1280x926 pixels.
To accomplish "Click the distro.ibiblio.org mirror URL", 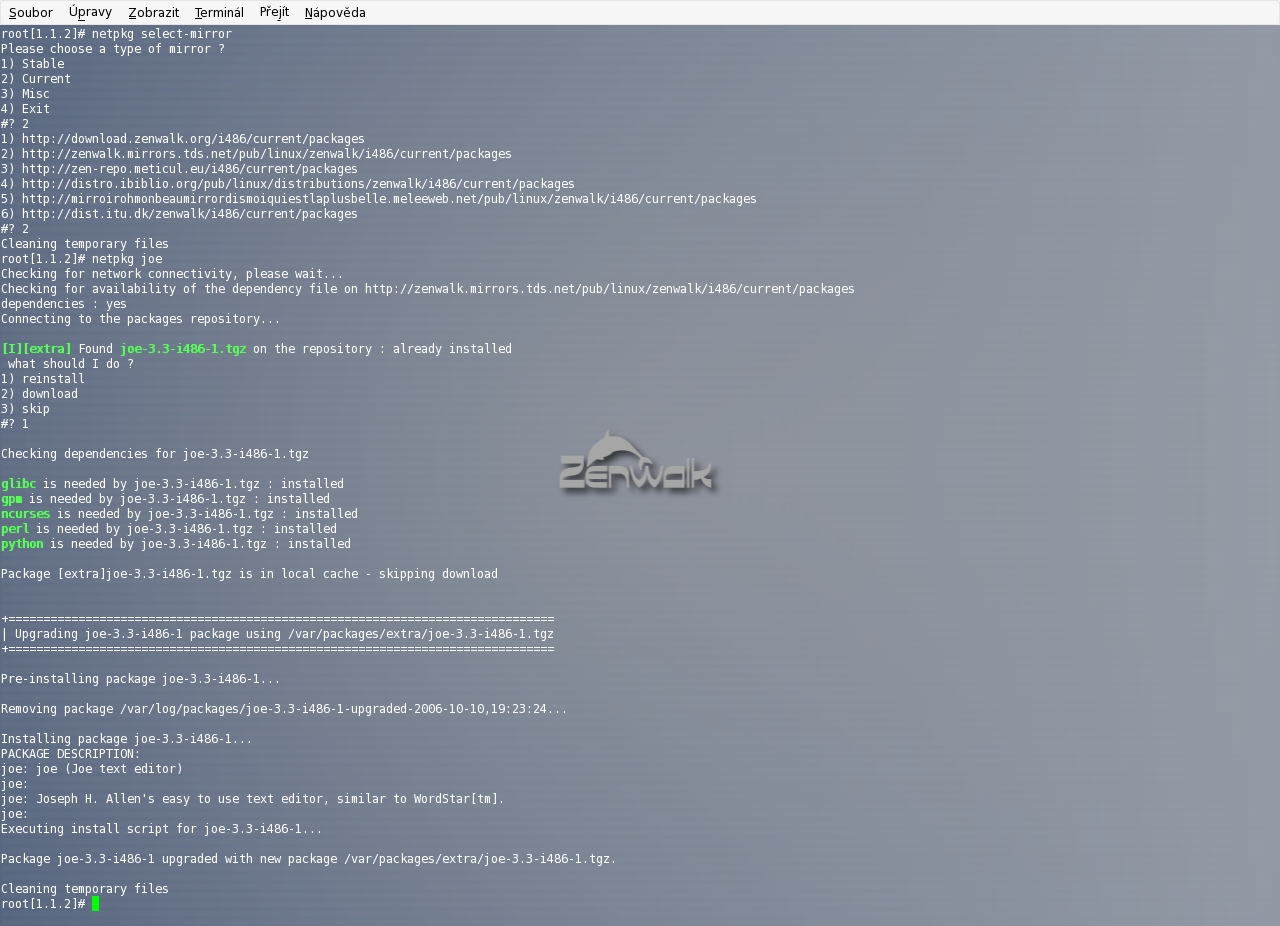I will pos(298,184).
